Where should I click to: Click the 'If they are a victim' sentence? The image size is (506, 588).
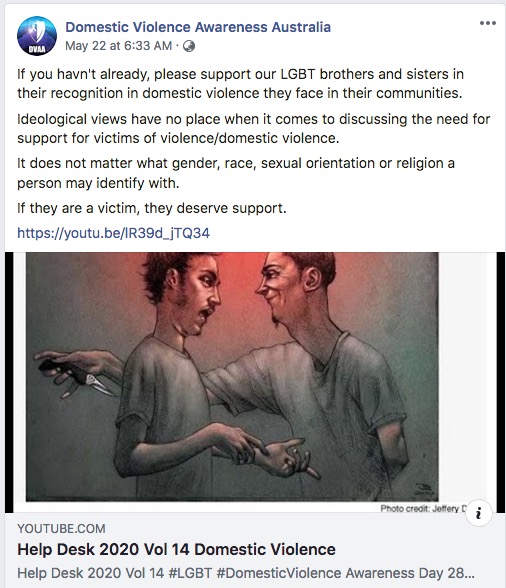coord(152,208)
